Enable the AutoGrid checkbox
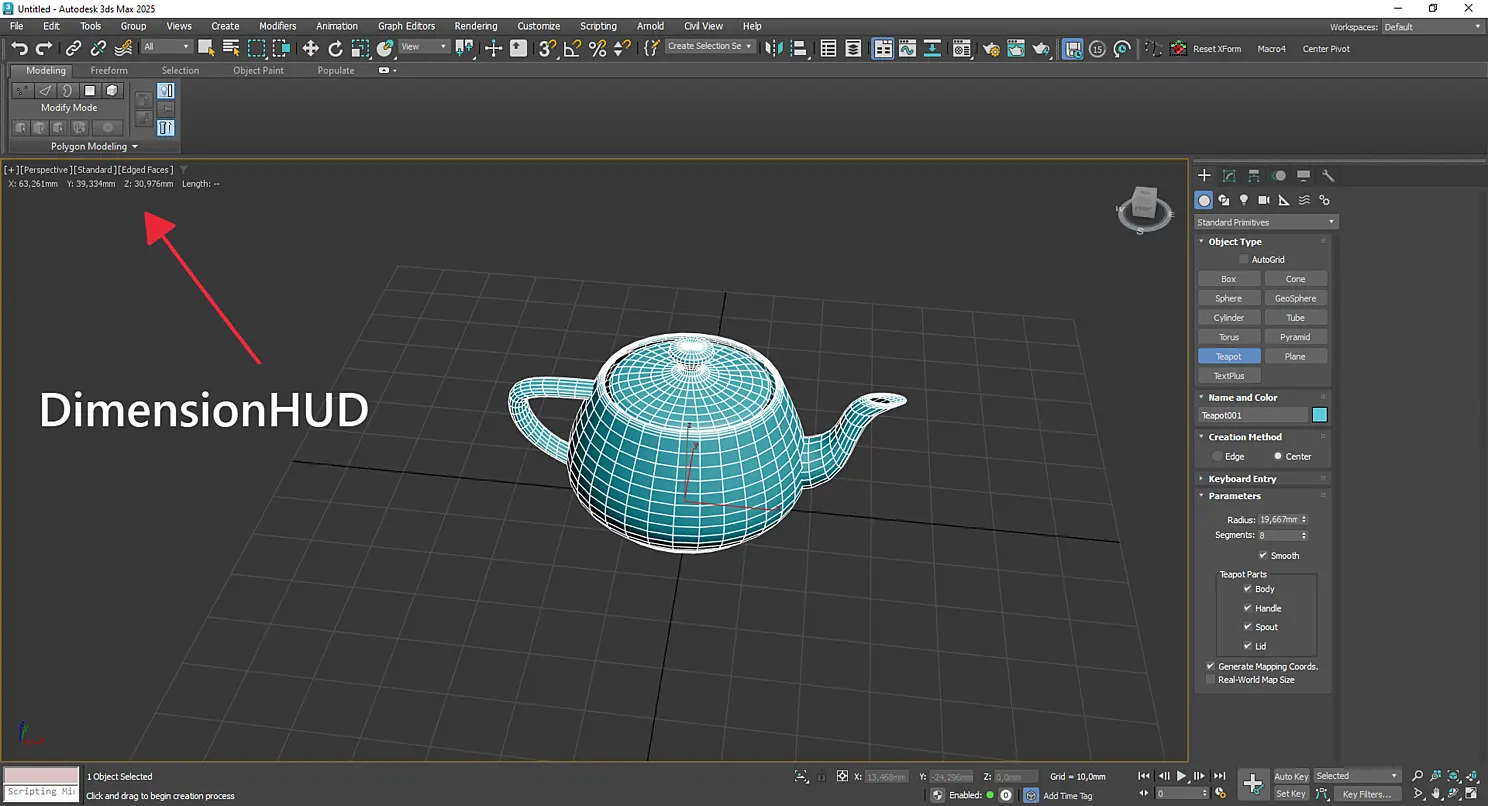Image resolution: width=1488 pixels, height=806 pixels. 1244,260
